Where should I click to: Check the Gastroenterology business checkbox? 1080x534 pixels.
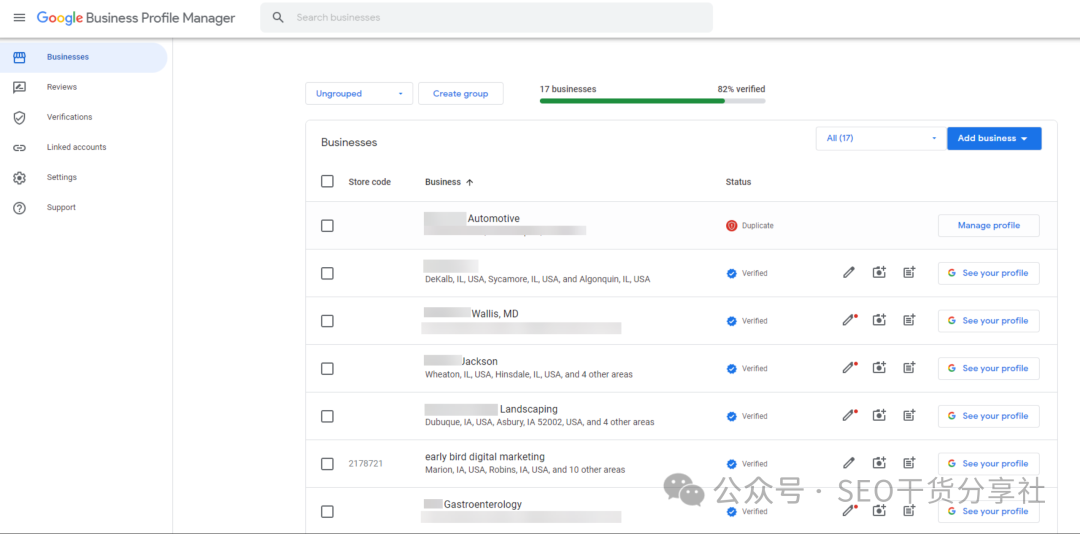(x=327, y=511)
